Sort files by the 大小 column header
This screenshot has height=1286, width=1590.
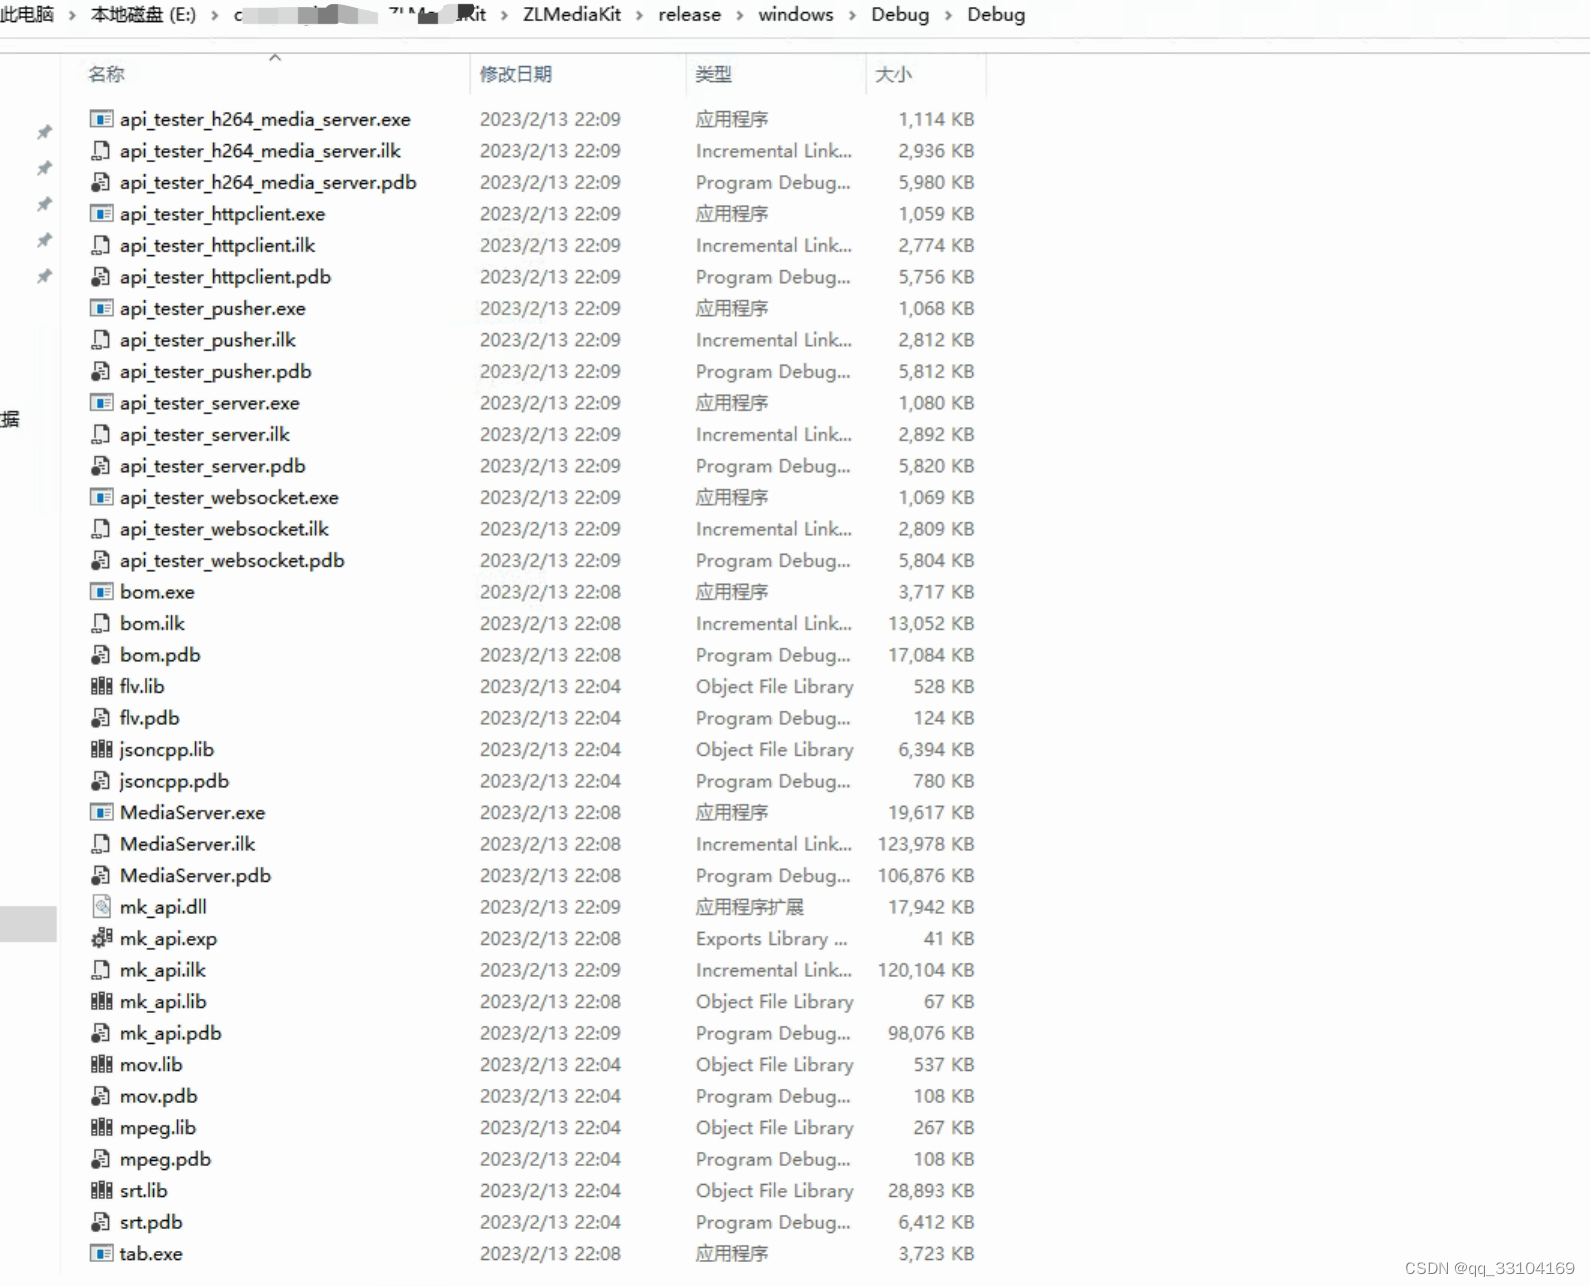coord(893,74)
